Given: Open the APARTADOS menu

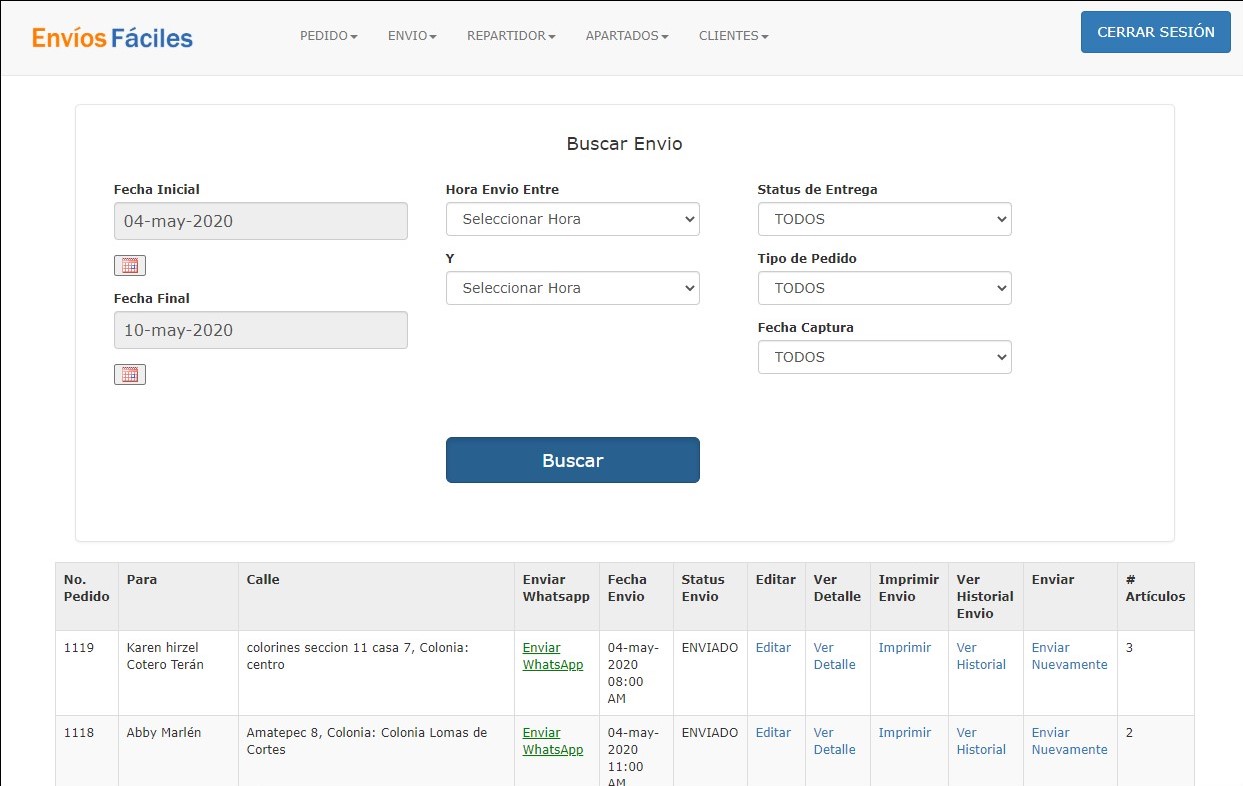Looking at the screenshot, I should coord(627,36).
